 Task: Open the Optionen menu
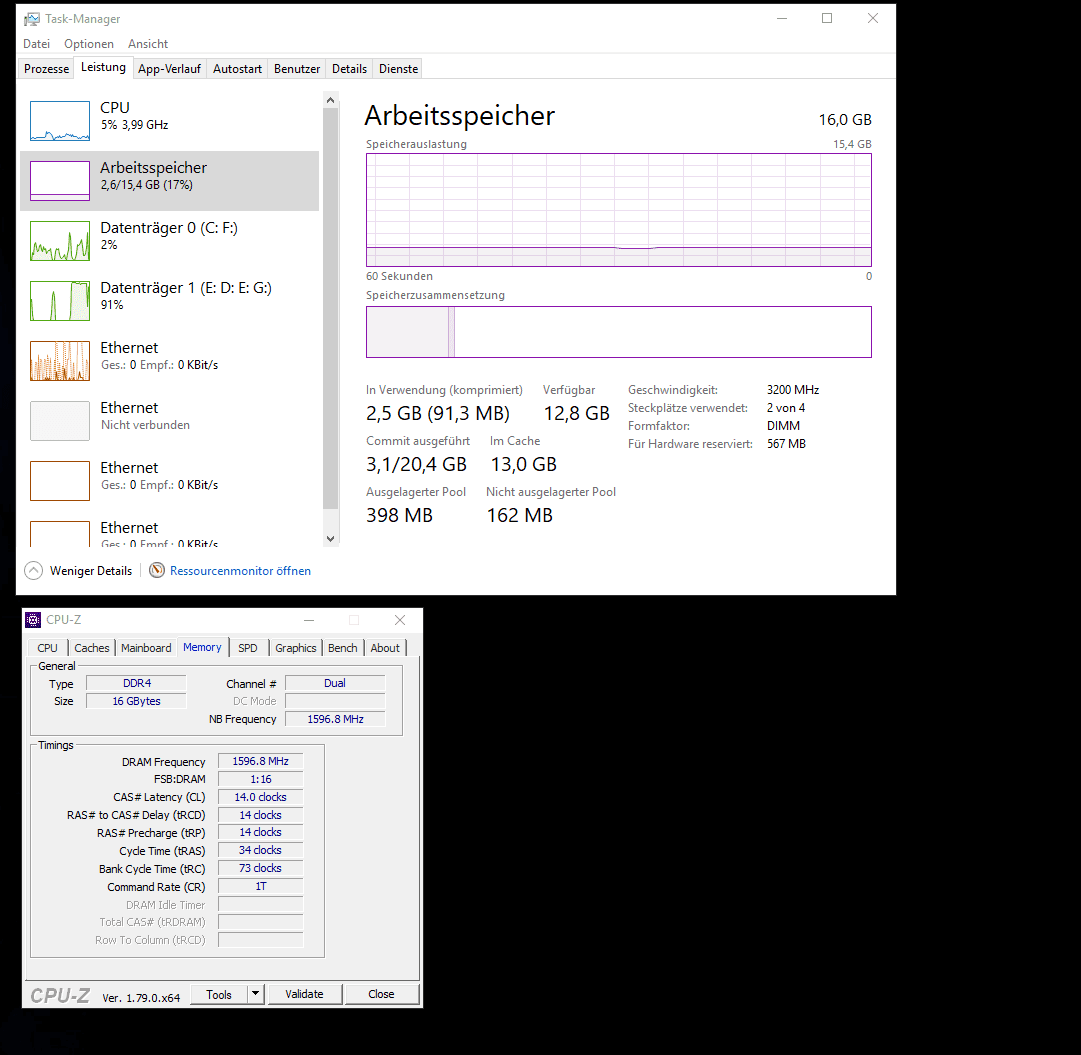pyautogui.click(x=89, y=43)
